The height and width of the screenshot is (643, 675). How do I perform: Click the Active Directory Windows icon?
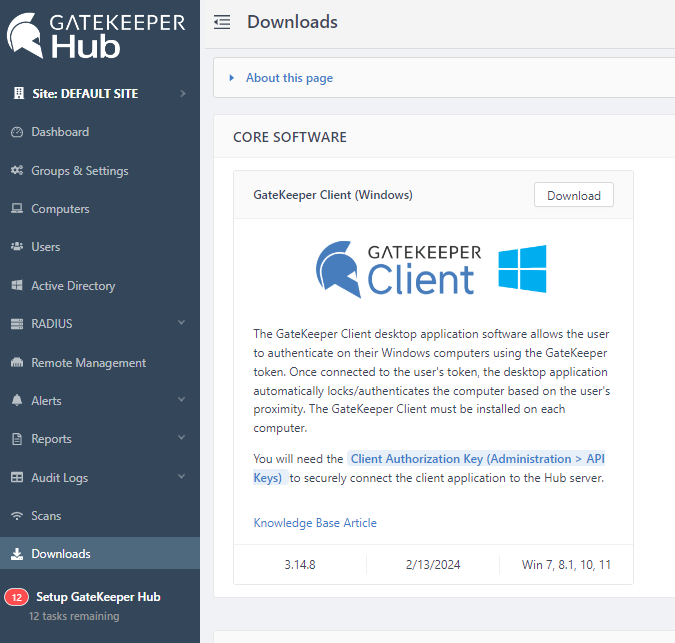click(x=17, y=286)
